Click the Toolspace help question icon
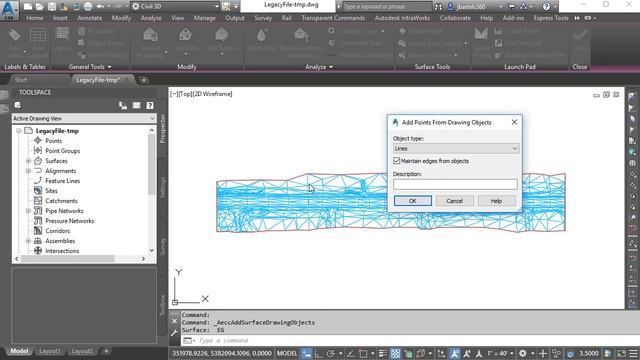Viewport: 640px width, 360px height. 150,105
